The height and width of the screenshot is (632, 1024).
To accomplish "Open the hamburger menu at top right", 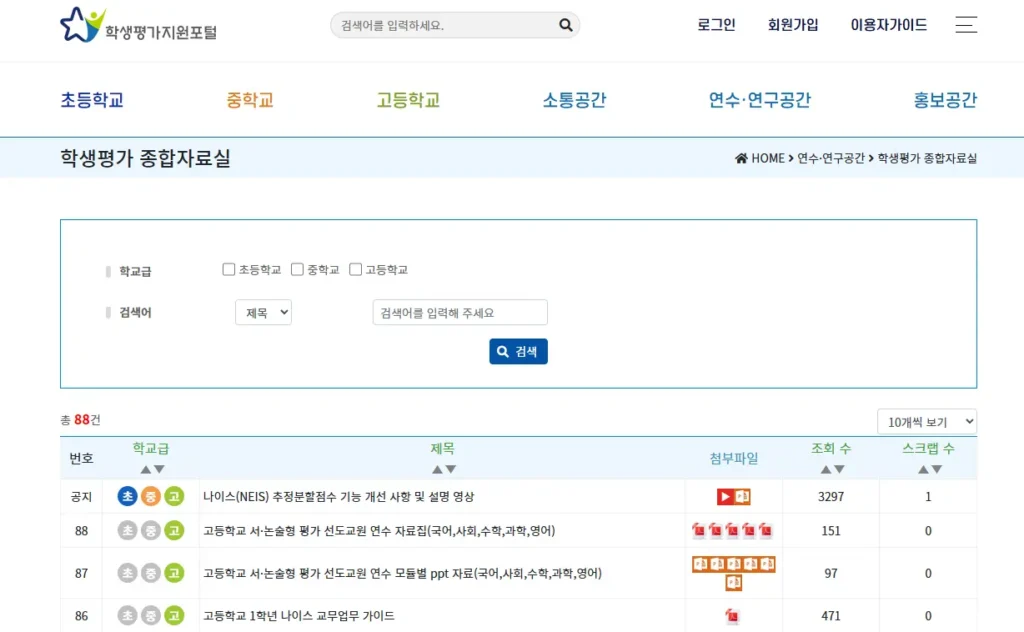I will pos(965,26).
